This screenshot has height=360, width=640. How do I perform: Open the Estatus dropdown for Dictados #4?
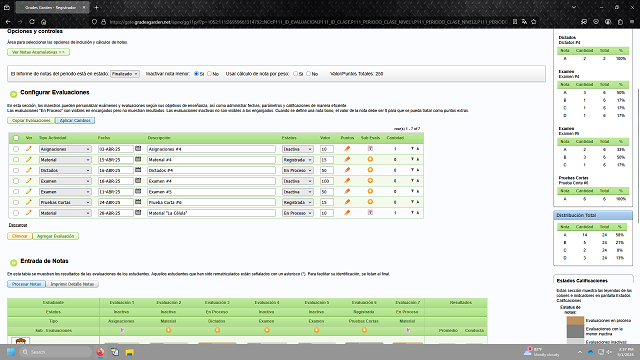click(298, 170)
